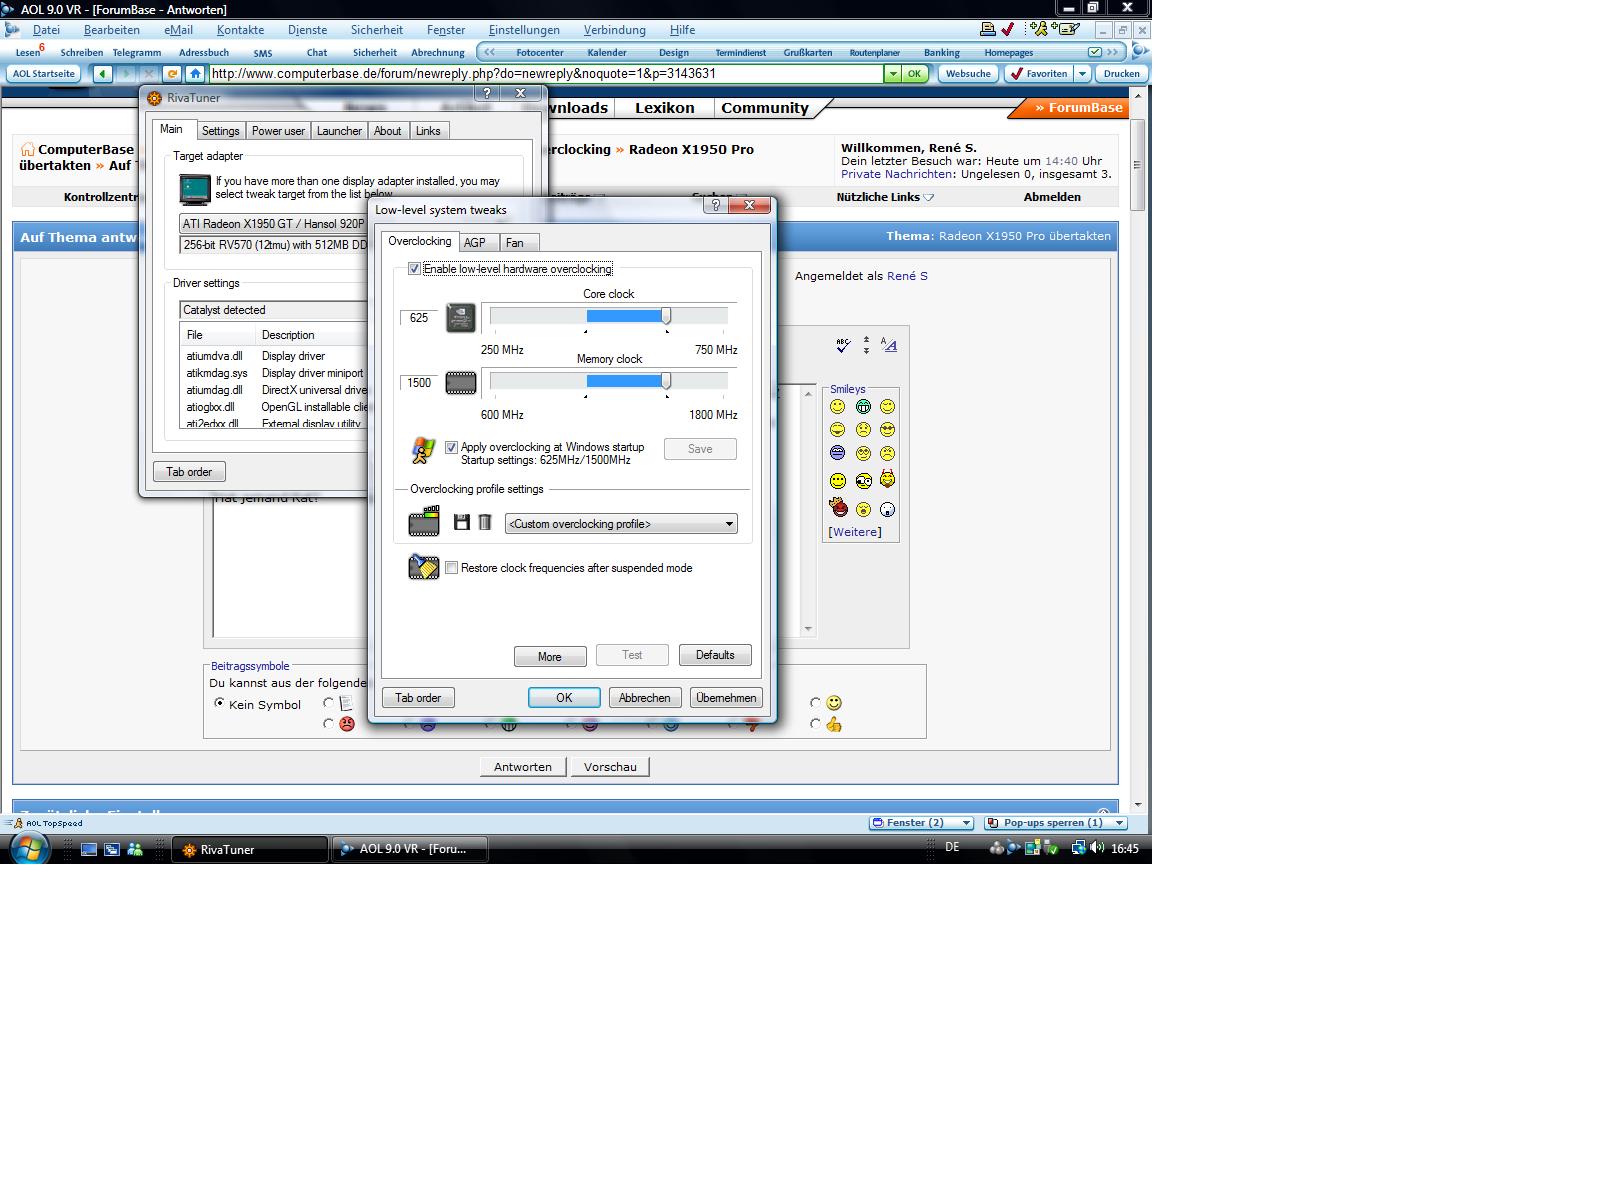Click the suspended-mode restore brush icon
Screen dimensions: 1600x1200
[424, 567]
